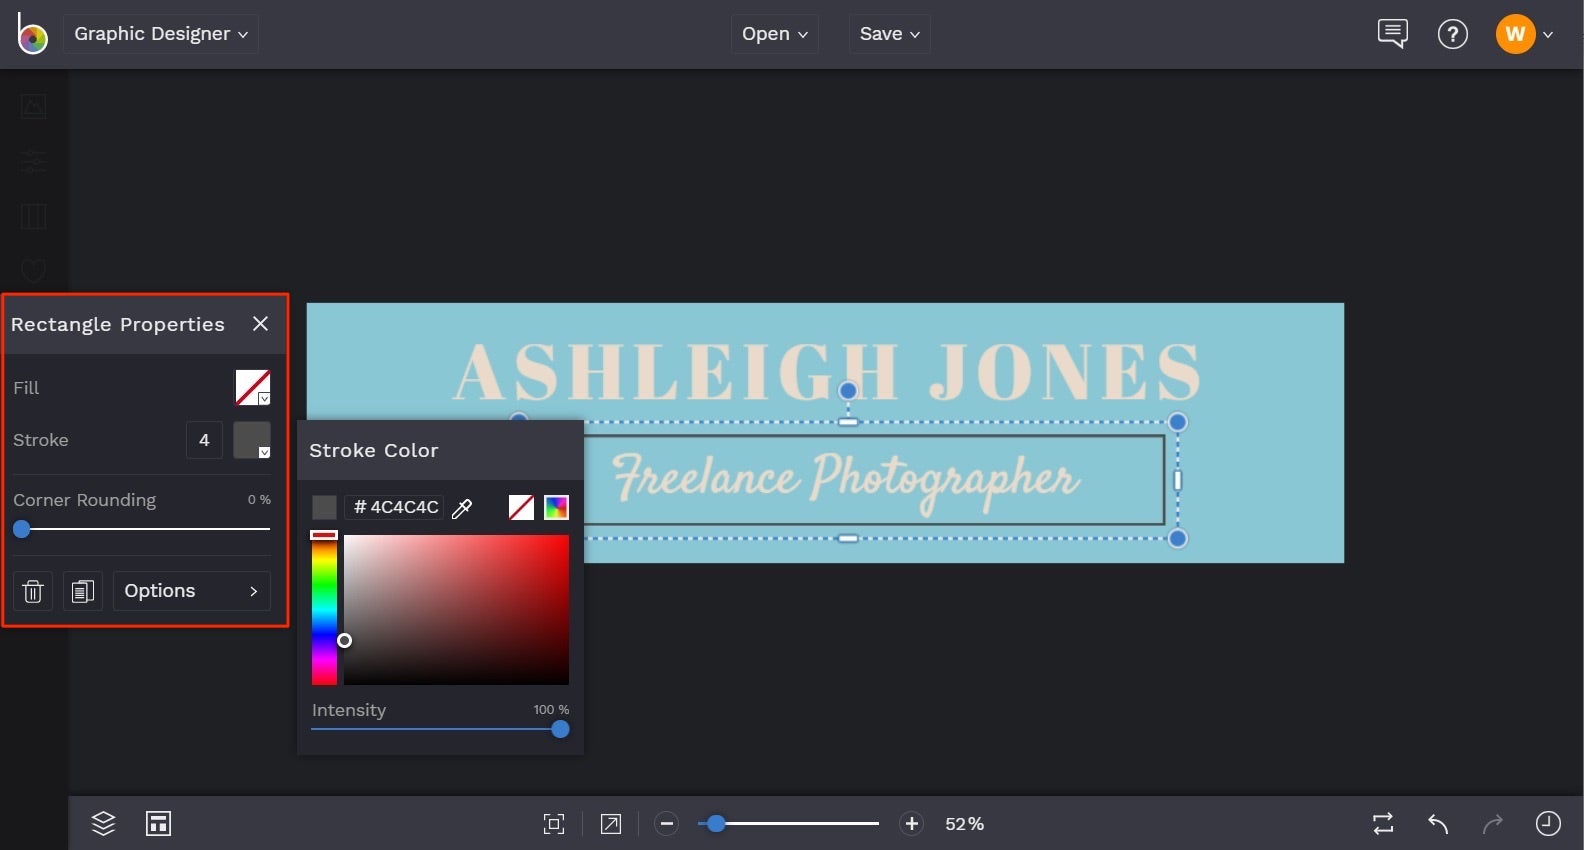Open the canvas layout icon
Screen dimensions: 1584x850
[x=159, y=823]
